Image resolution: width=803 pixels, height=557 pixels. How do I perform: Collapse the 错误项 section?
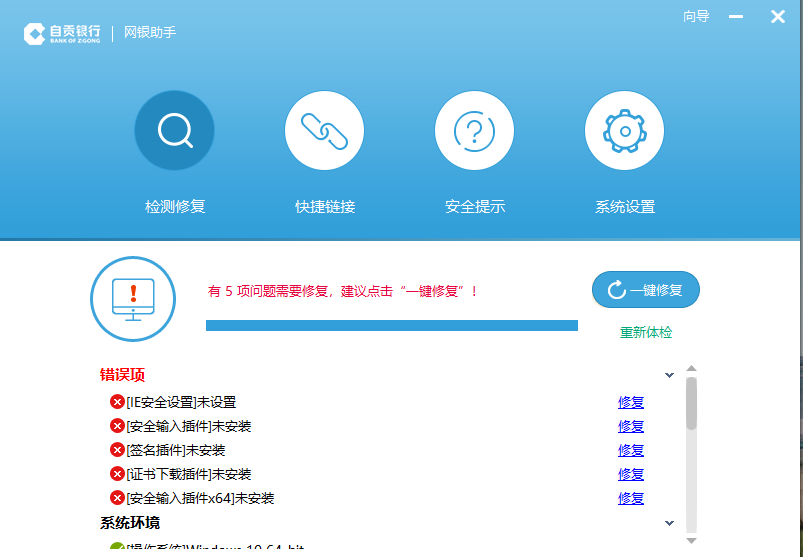(669, 375)
